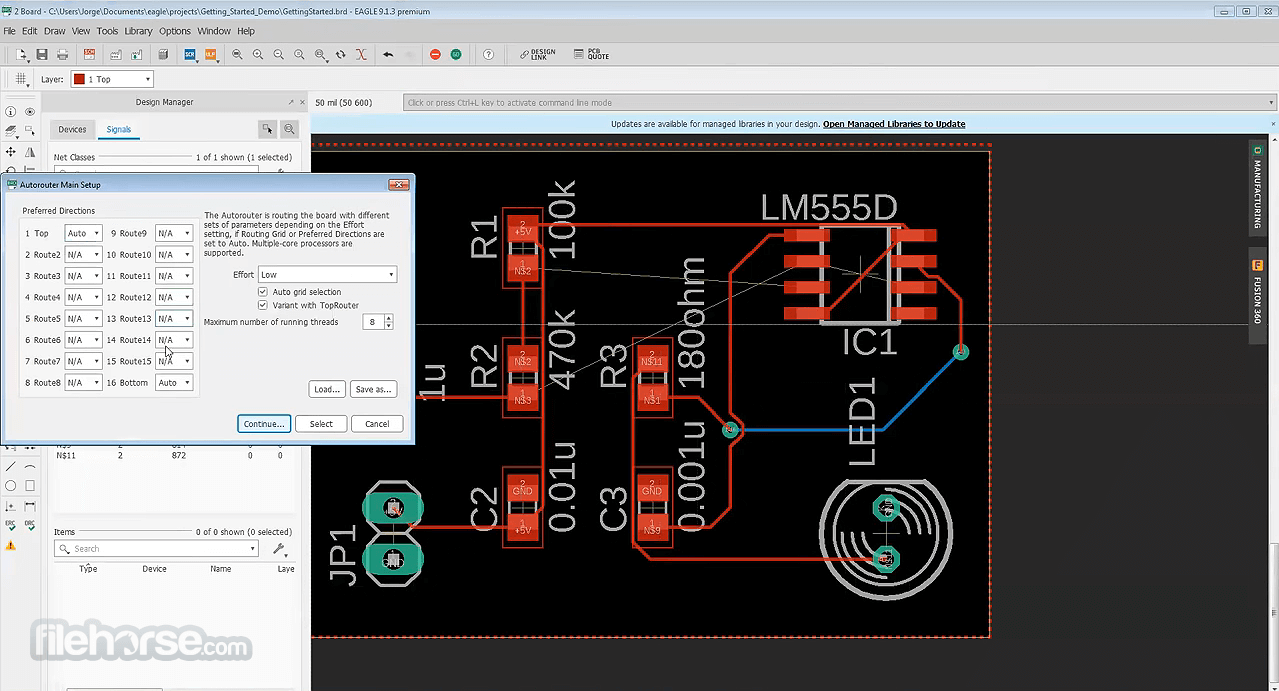Open help via question mark icon

(488, 54)
